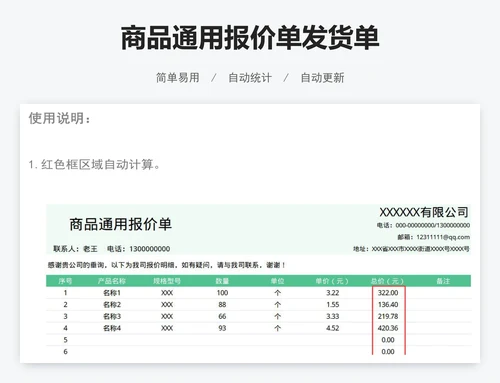Select the 自动统计 subtitle text
Viewport: 500px width, 383px height.
pyautogui.click(x=250, y=78)
